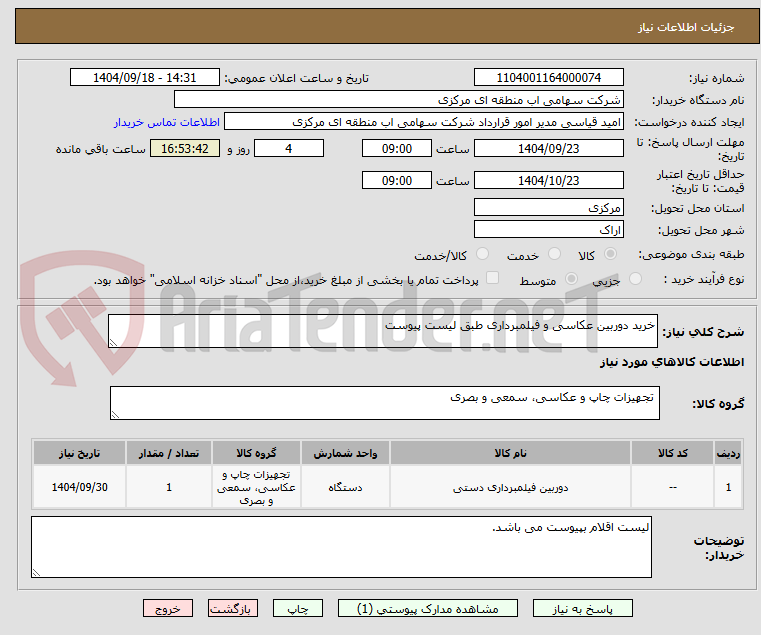Image resolution: width=761 pixels, height=635 pixels.
Task: Toggle the Islamic treasury payment checkbox
Action: 492,278
